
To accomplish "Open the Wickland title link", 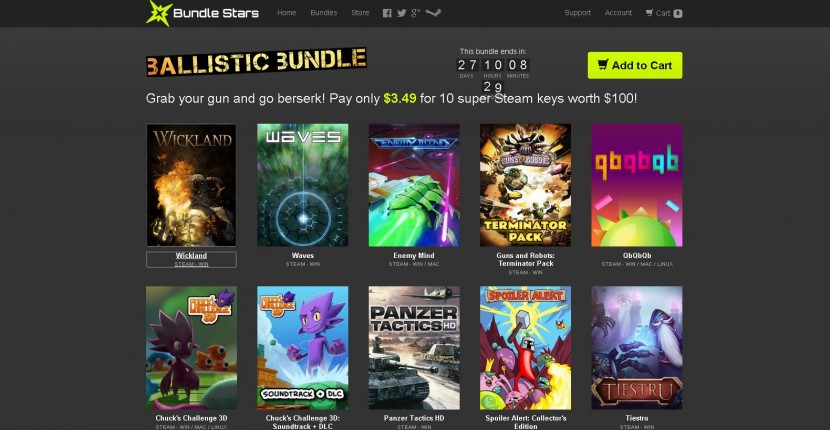I will pyautogui.click(x=191, y=256).
